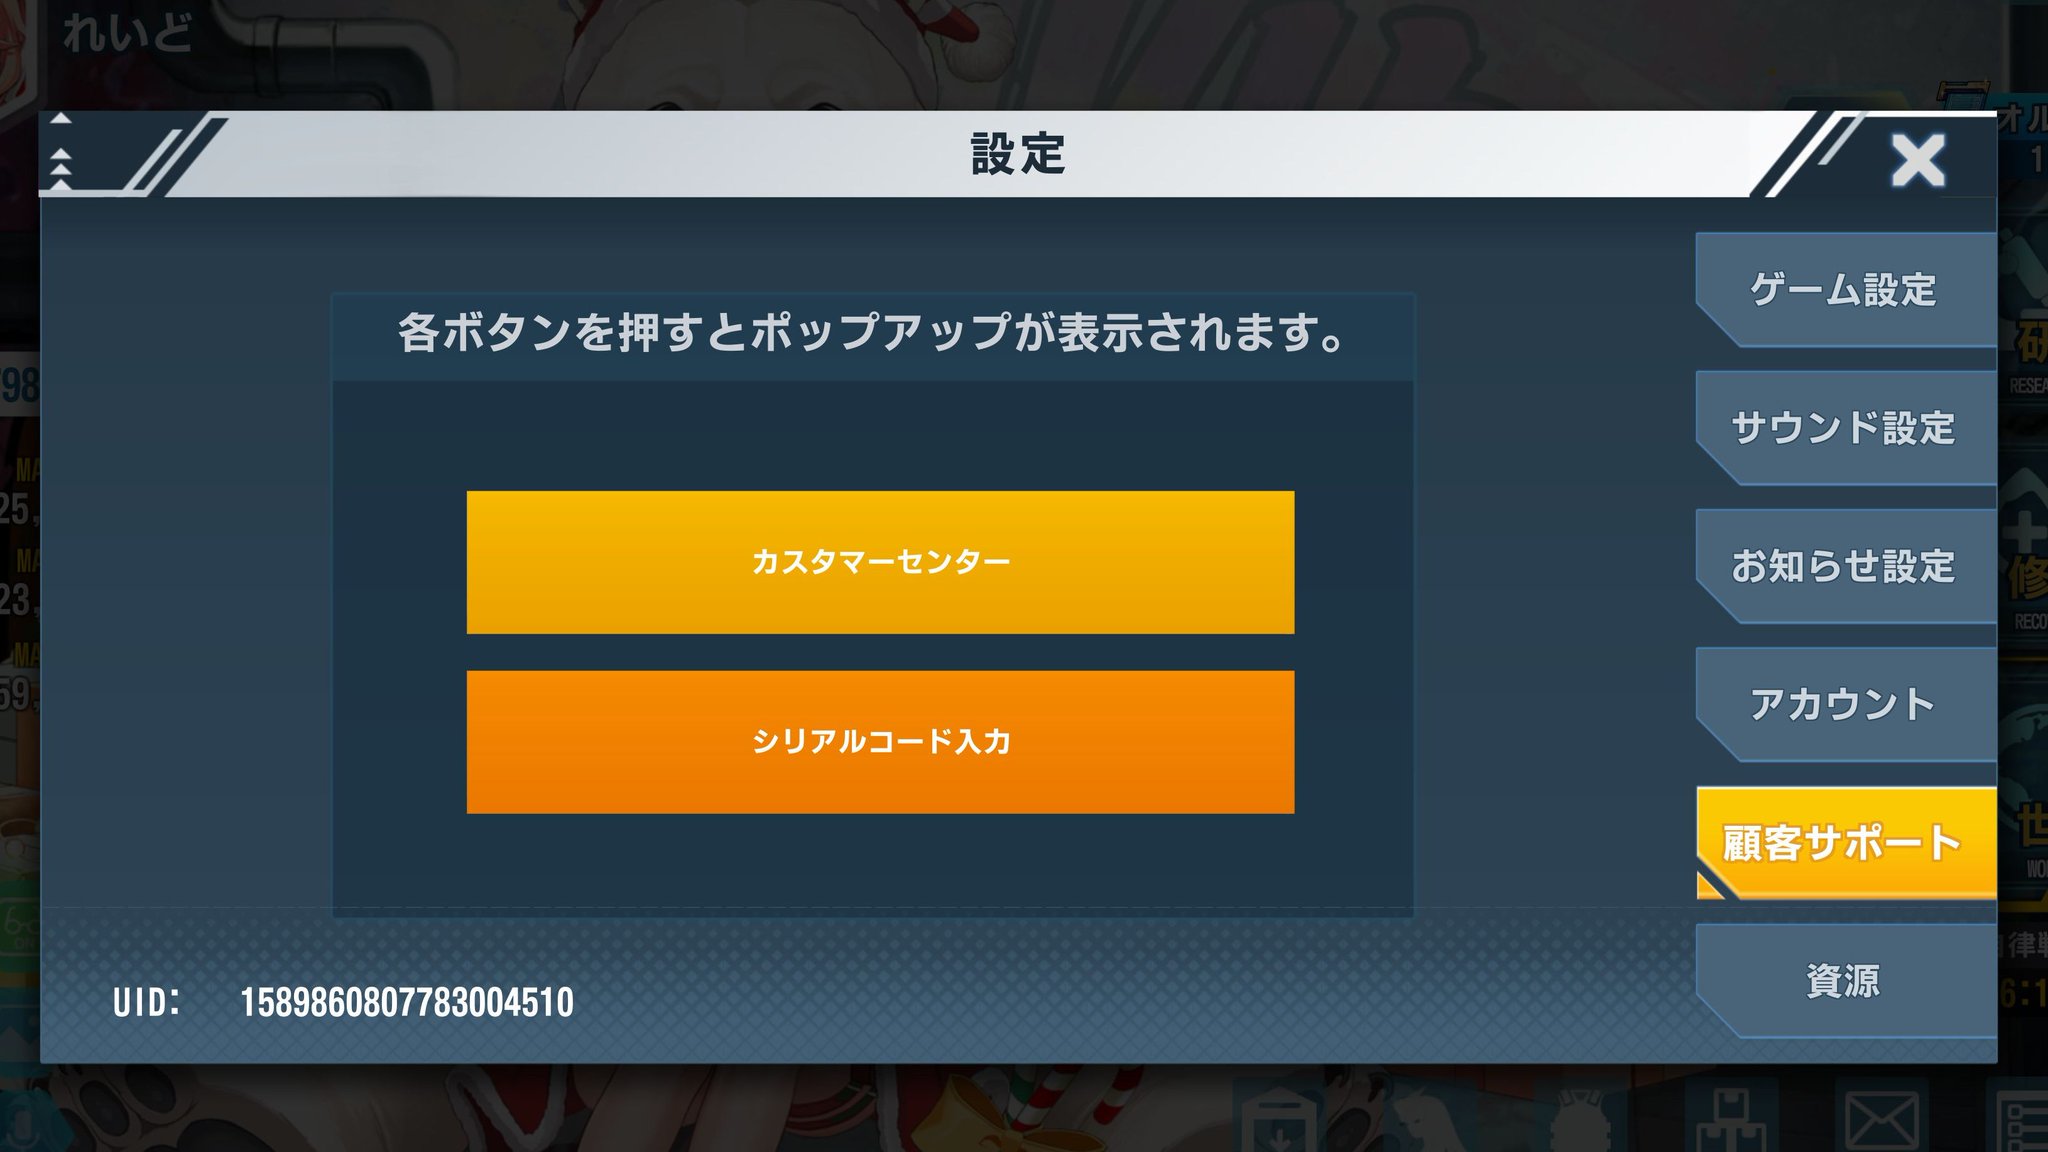The width and height of the screenshot is (2048, 1152).
Task: Select the お知らせ設定 tab
Action: (1845, 566)
